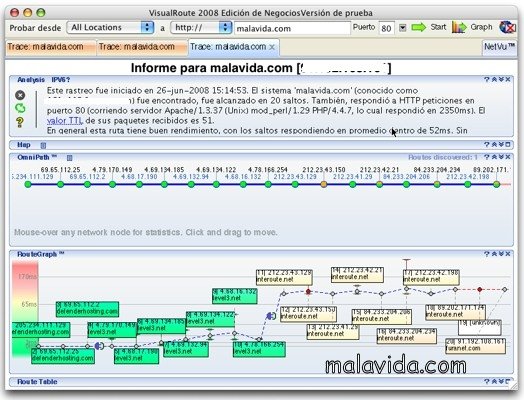Open the All Locations dropdown

(110, 27)
